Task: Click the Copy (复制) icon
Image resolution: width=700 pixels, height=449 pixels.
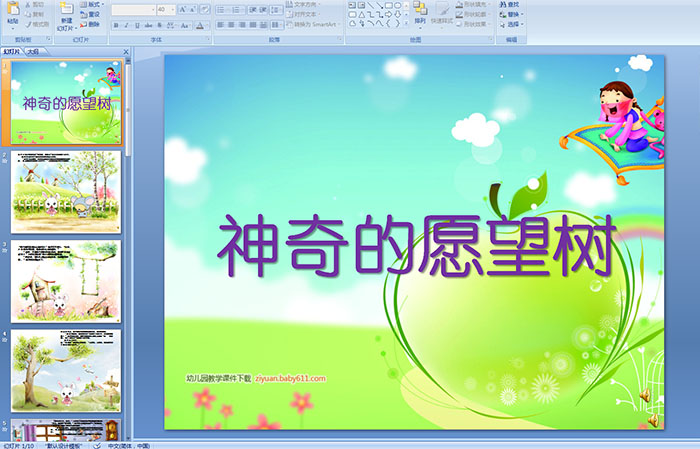Action: (x=29, y=15)
